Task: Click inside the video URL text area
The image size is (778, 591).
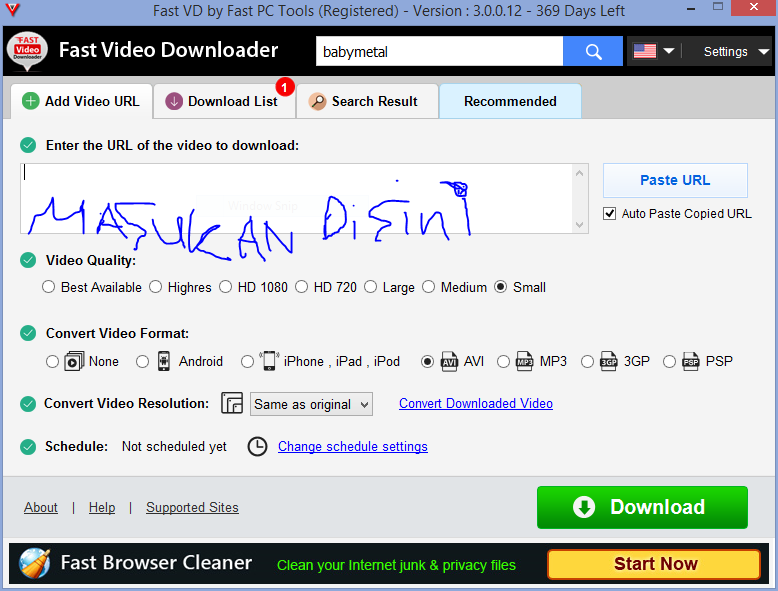Action: tap(297, 198)
